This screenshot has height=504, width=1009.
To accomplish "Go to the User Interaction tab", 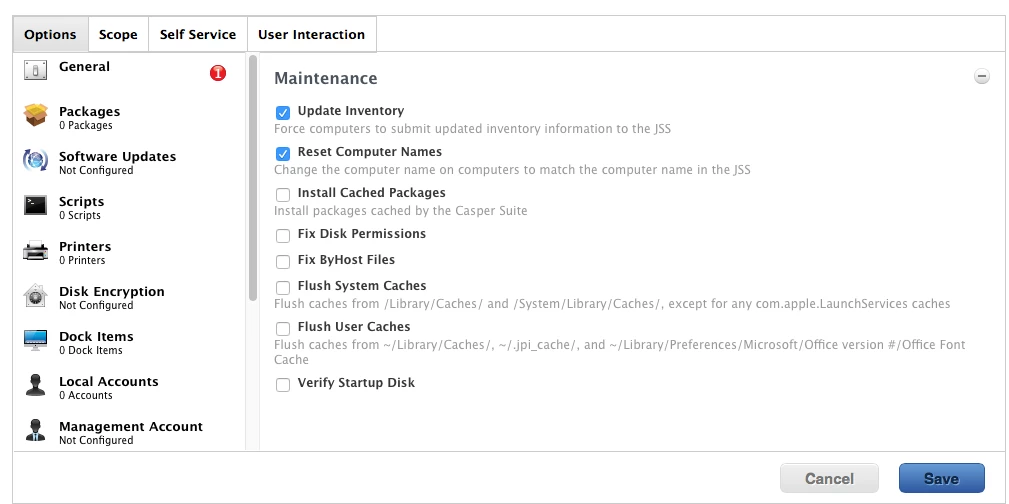I will click(311, 34).
